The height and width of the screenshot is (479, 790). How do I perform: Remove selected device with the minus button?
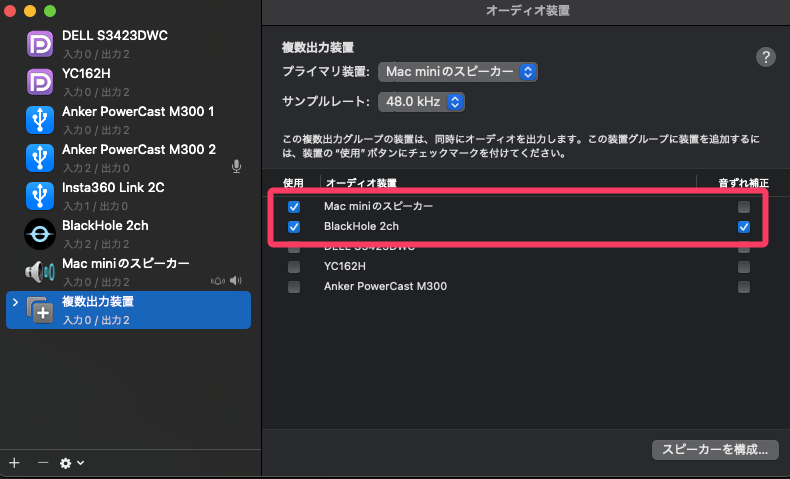pyautogui.click(x=43, y=462)
